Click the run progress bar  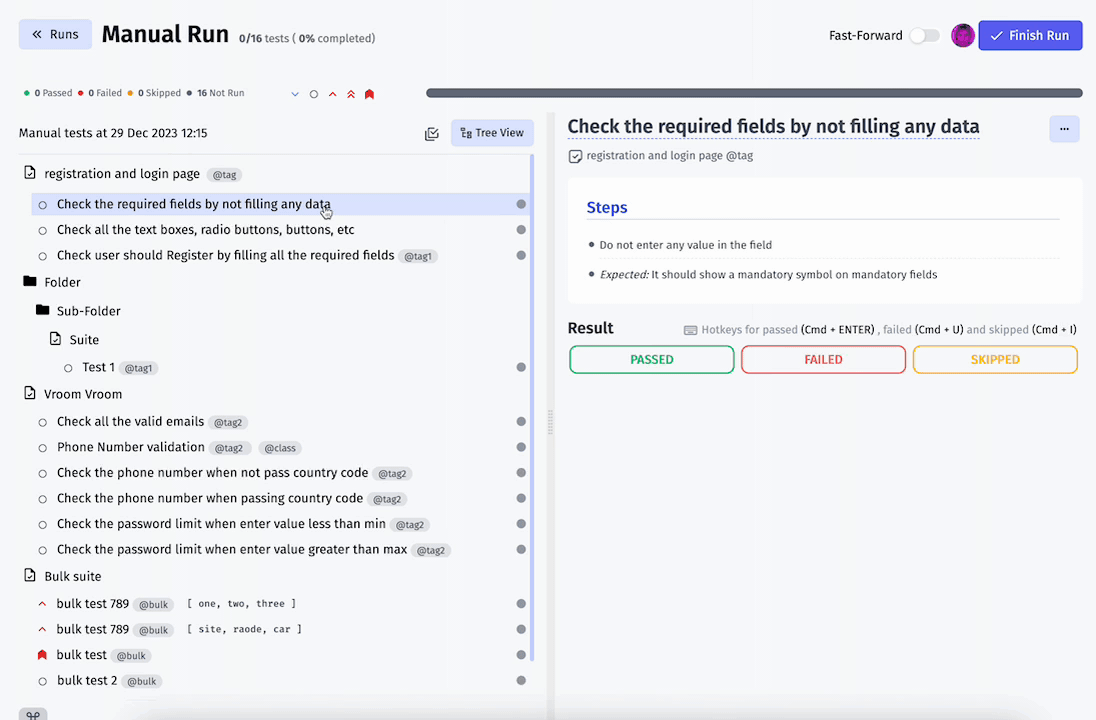tap(754, 93)
